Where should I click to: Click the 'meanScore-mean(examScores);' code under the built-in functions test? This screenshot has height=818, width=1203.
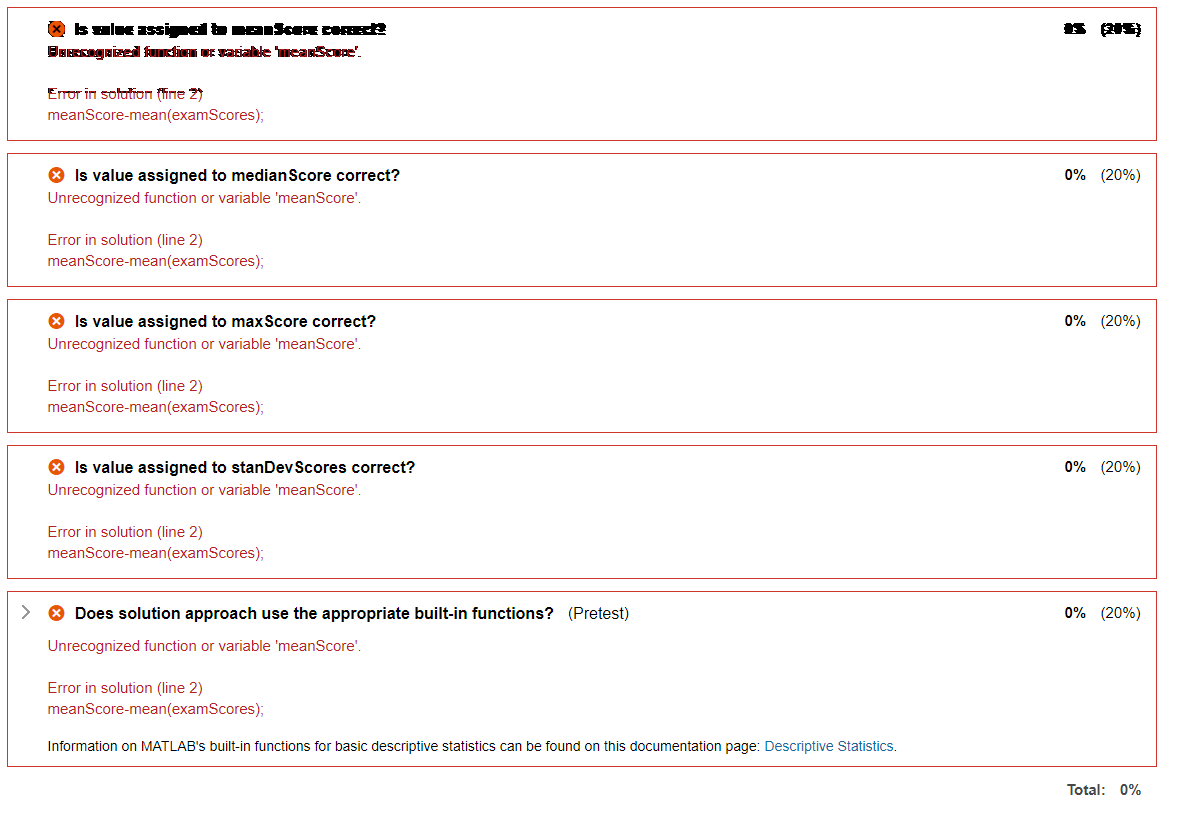[156, 709]
